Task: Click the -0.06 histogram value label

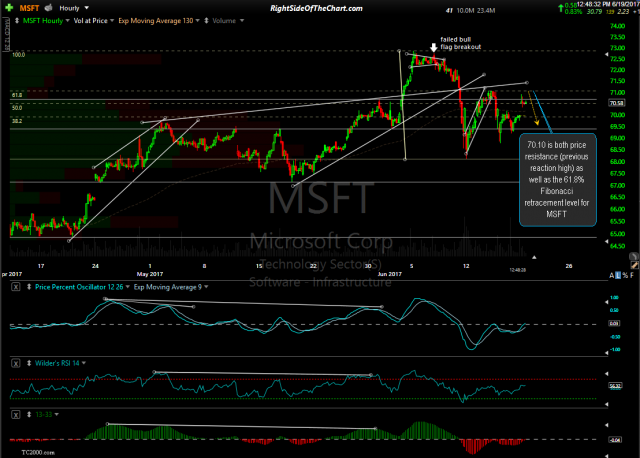Action: [x=615, y=440]
